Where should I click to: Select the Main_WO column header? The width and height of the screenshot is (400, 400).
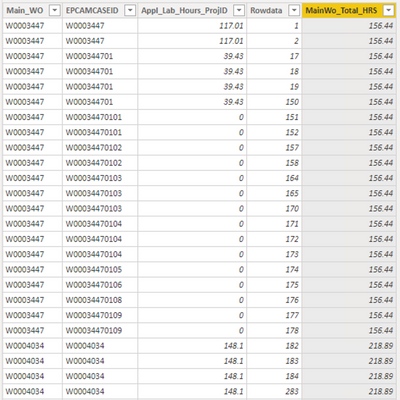point(33,11)
